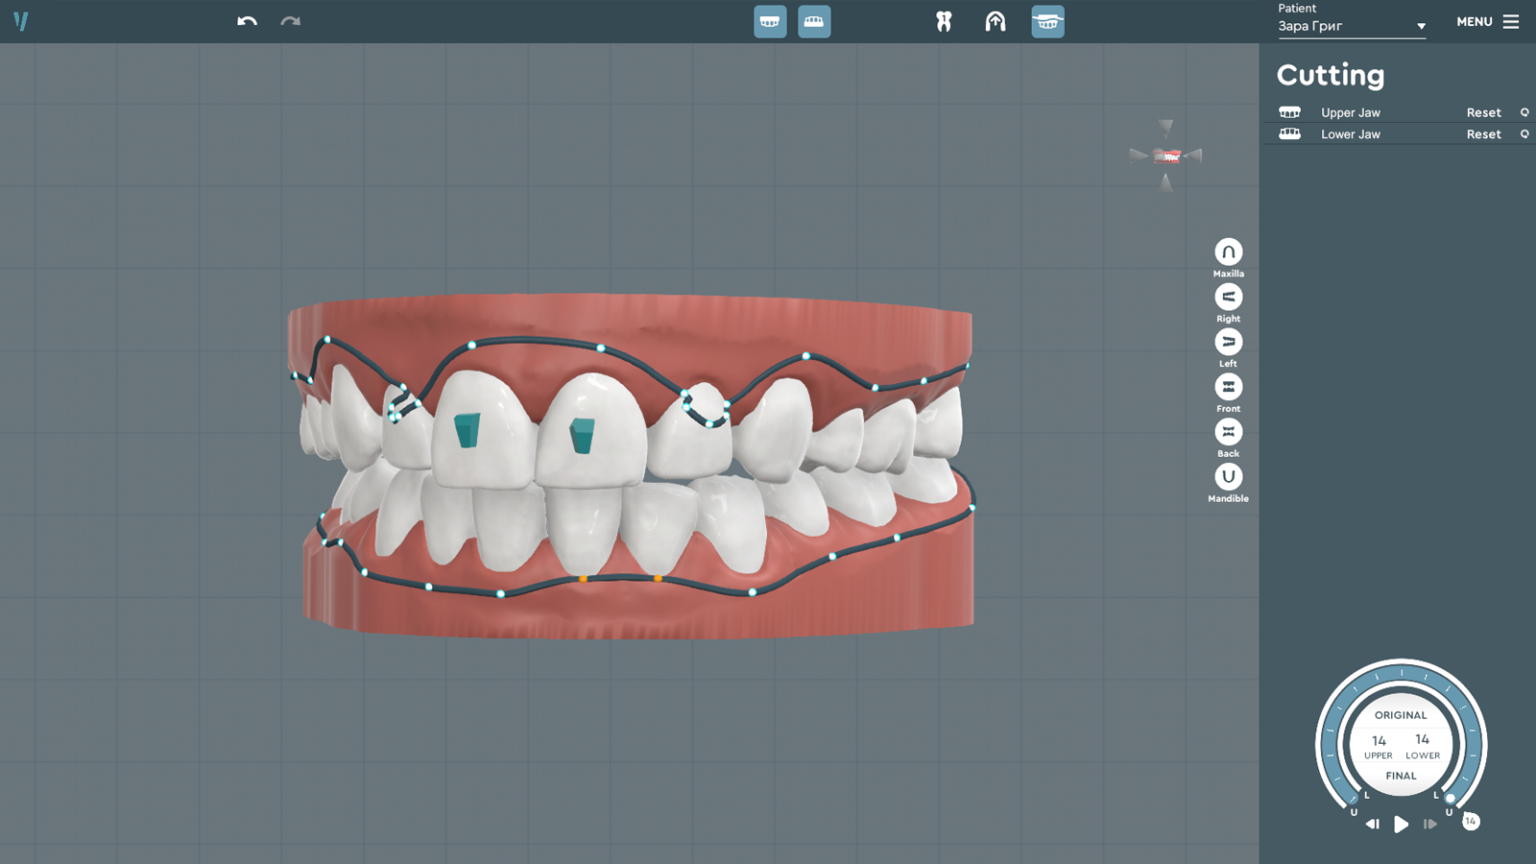The image size is (1536, 864).
Task: Click the FINAL label in the stage dial
Action: tap(1400, 776)
